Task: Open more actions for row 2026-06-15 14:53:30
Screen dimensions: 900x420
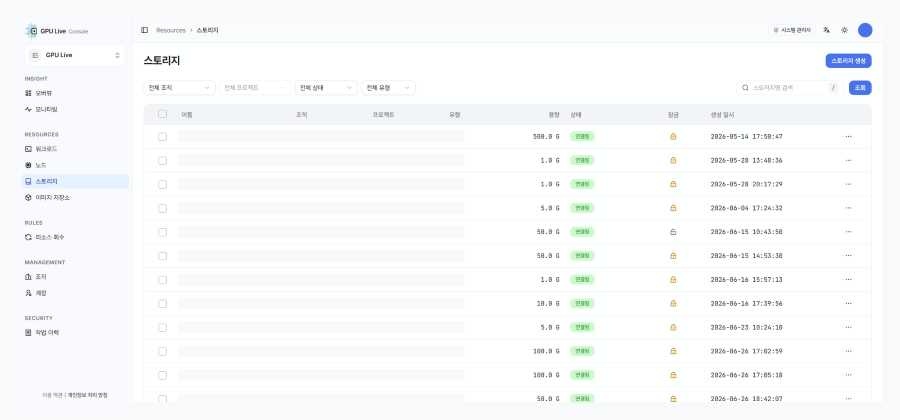Action: 848,256
